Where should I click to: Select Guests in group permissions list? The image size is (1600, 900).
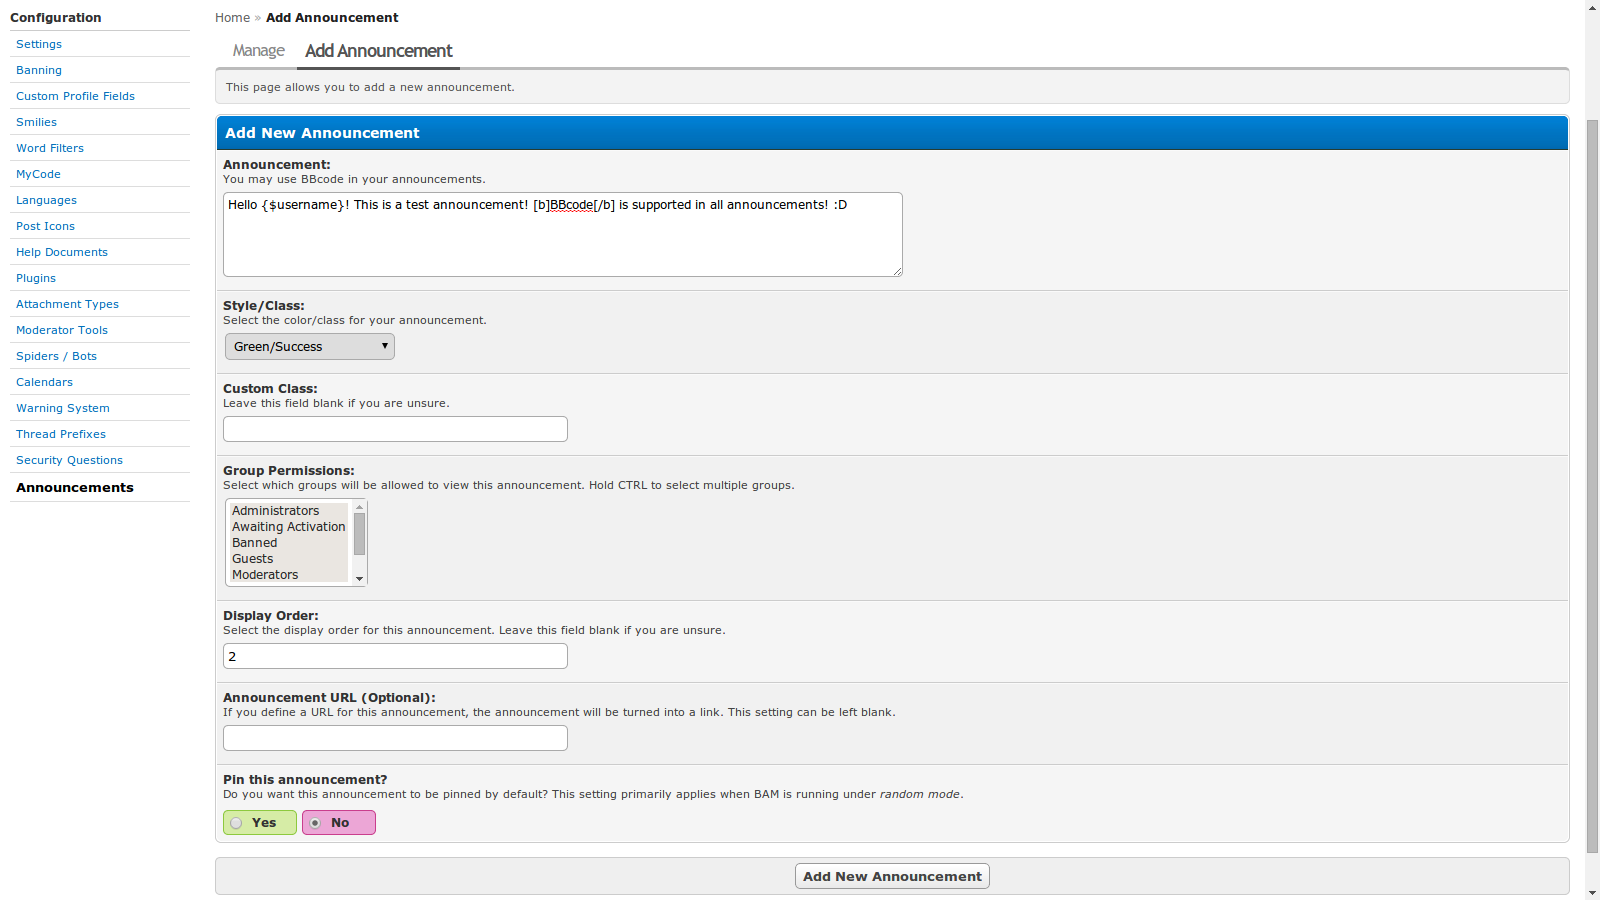coord(253,559)
